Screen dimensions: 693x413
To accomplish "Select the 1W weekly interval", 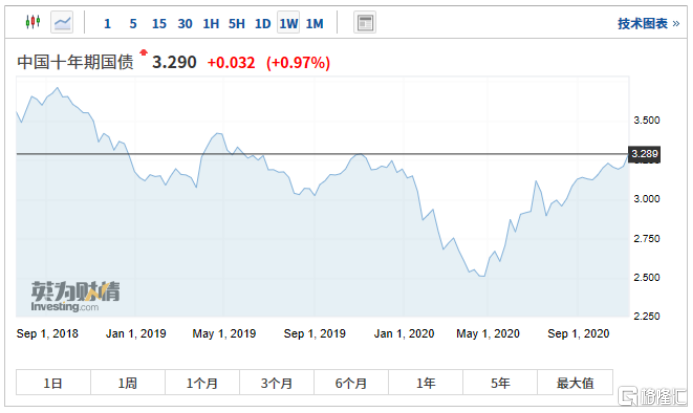I will [289, 23].
